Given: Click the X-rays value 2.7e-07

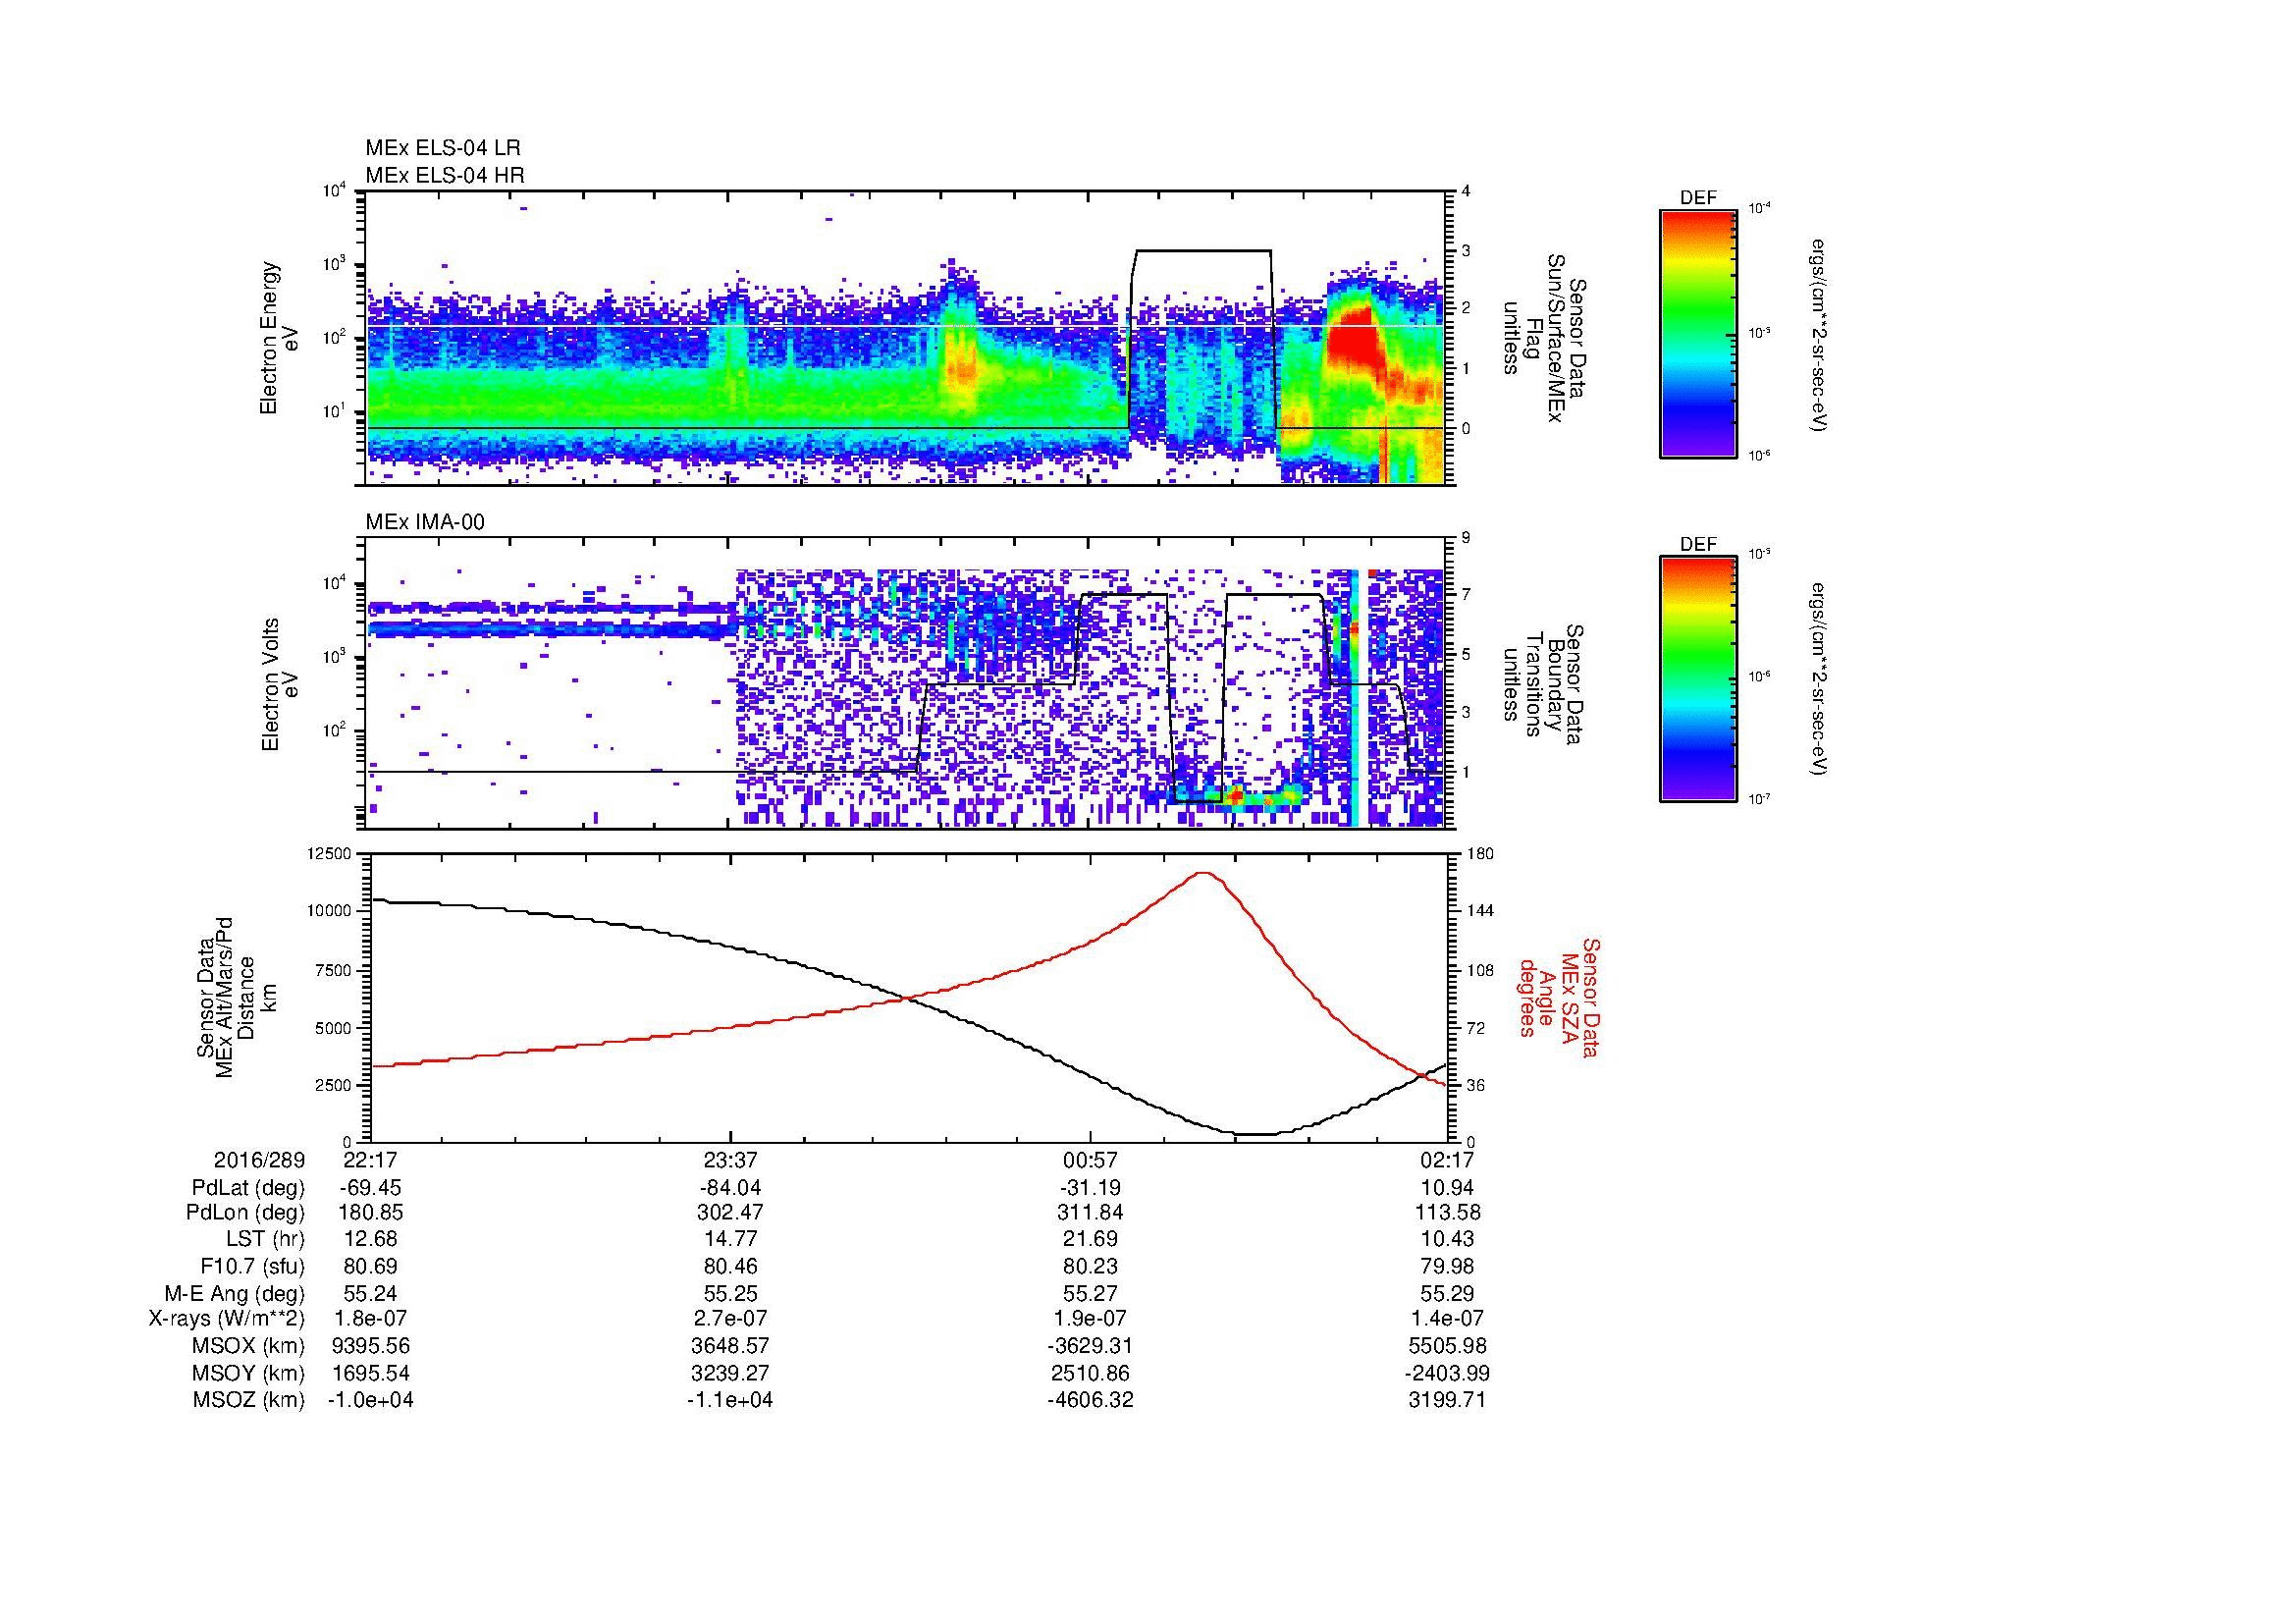Looking at the screenshot, I should pyautogui.click(x=730, y=1319).
